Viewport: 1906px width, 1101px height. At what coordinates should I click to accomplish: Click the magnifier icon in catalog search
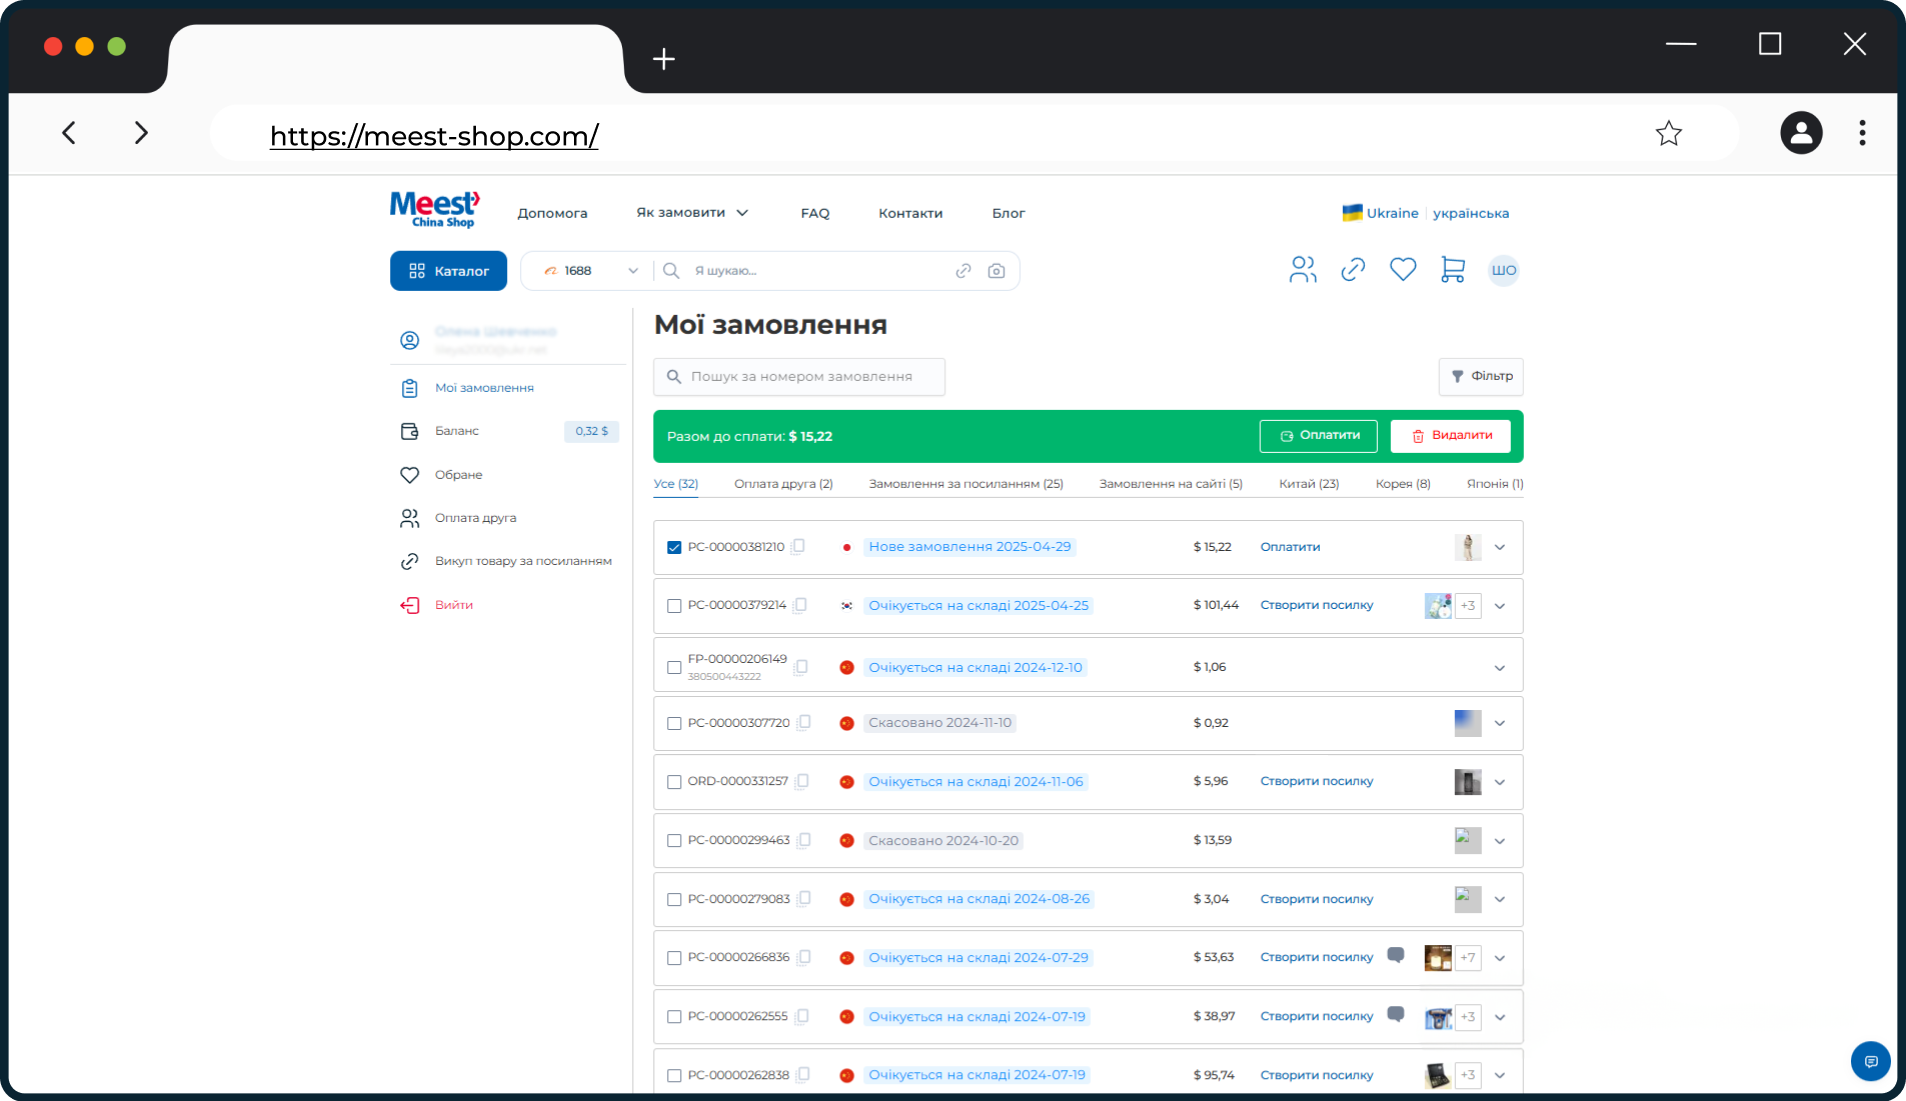(x=671, y=271)
